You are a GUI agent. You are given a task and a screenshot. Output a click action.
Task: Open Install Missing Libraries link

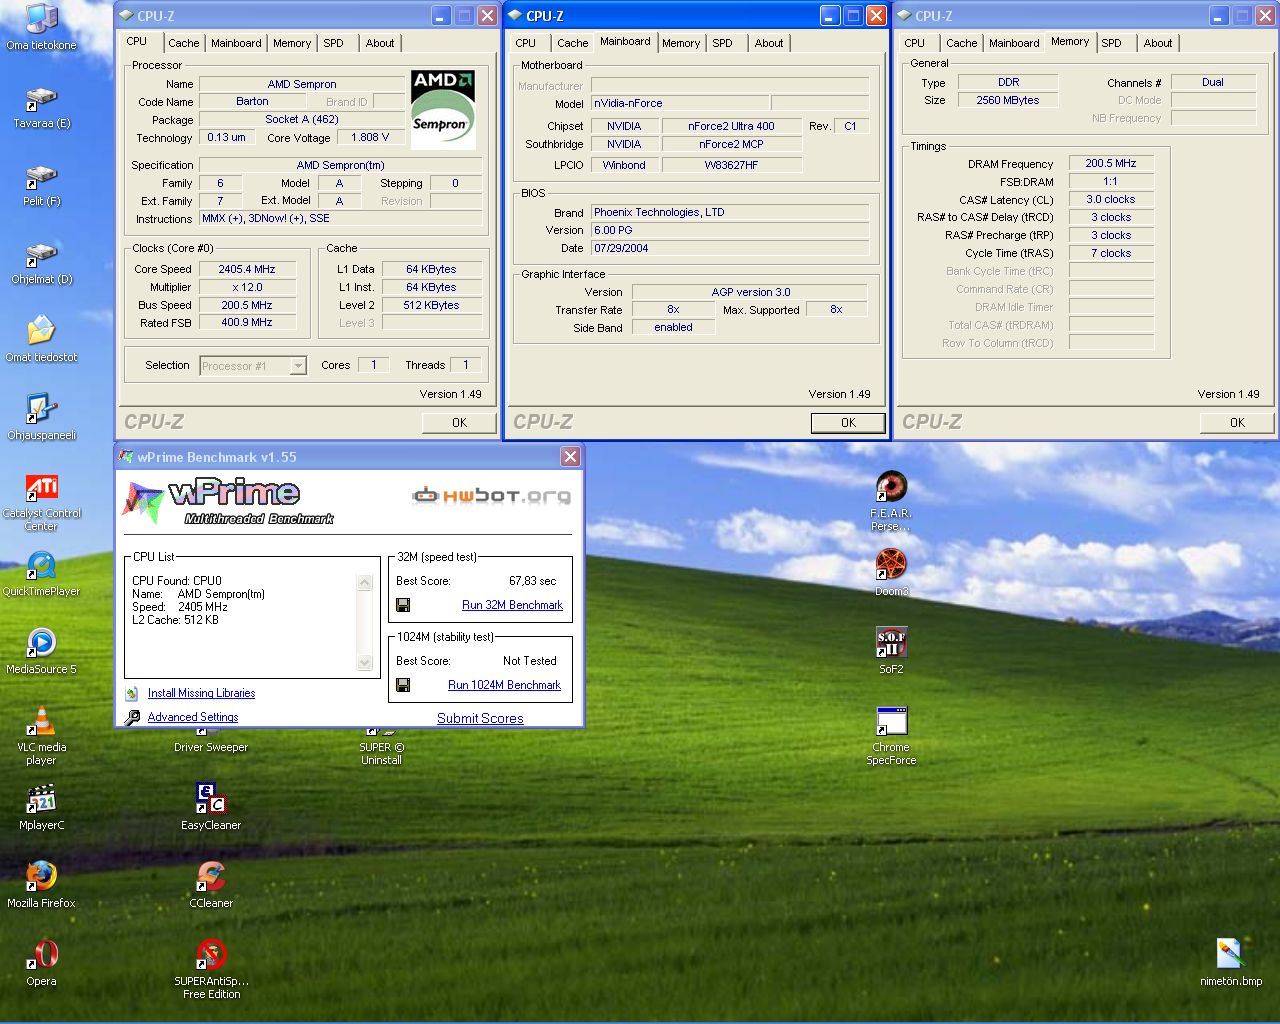click(201, 693)
